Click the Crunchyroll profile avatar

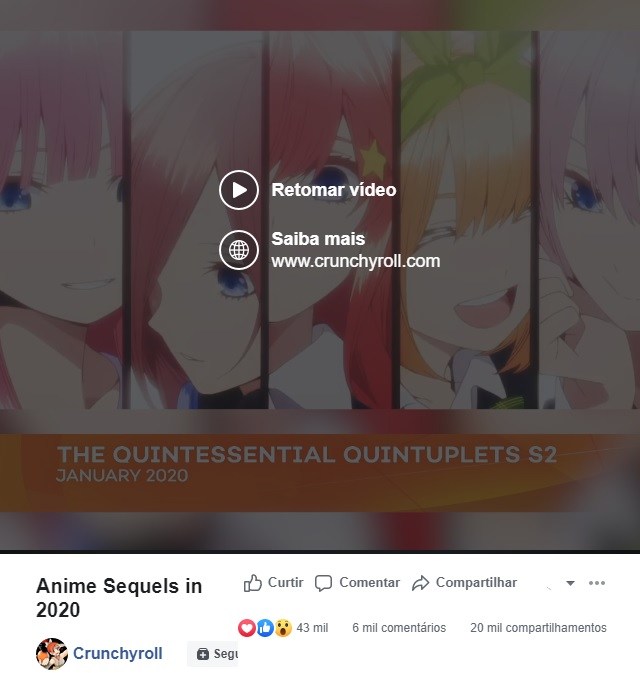[52, 654]
